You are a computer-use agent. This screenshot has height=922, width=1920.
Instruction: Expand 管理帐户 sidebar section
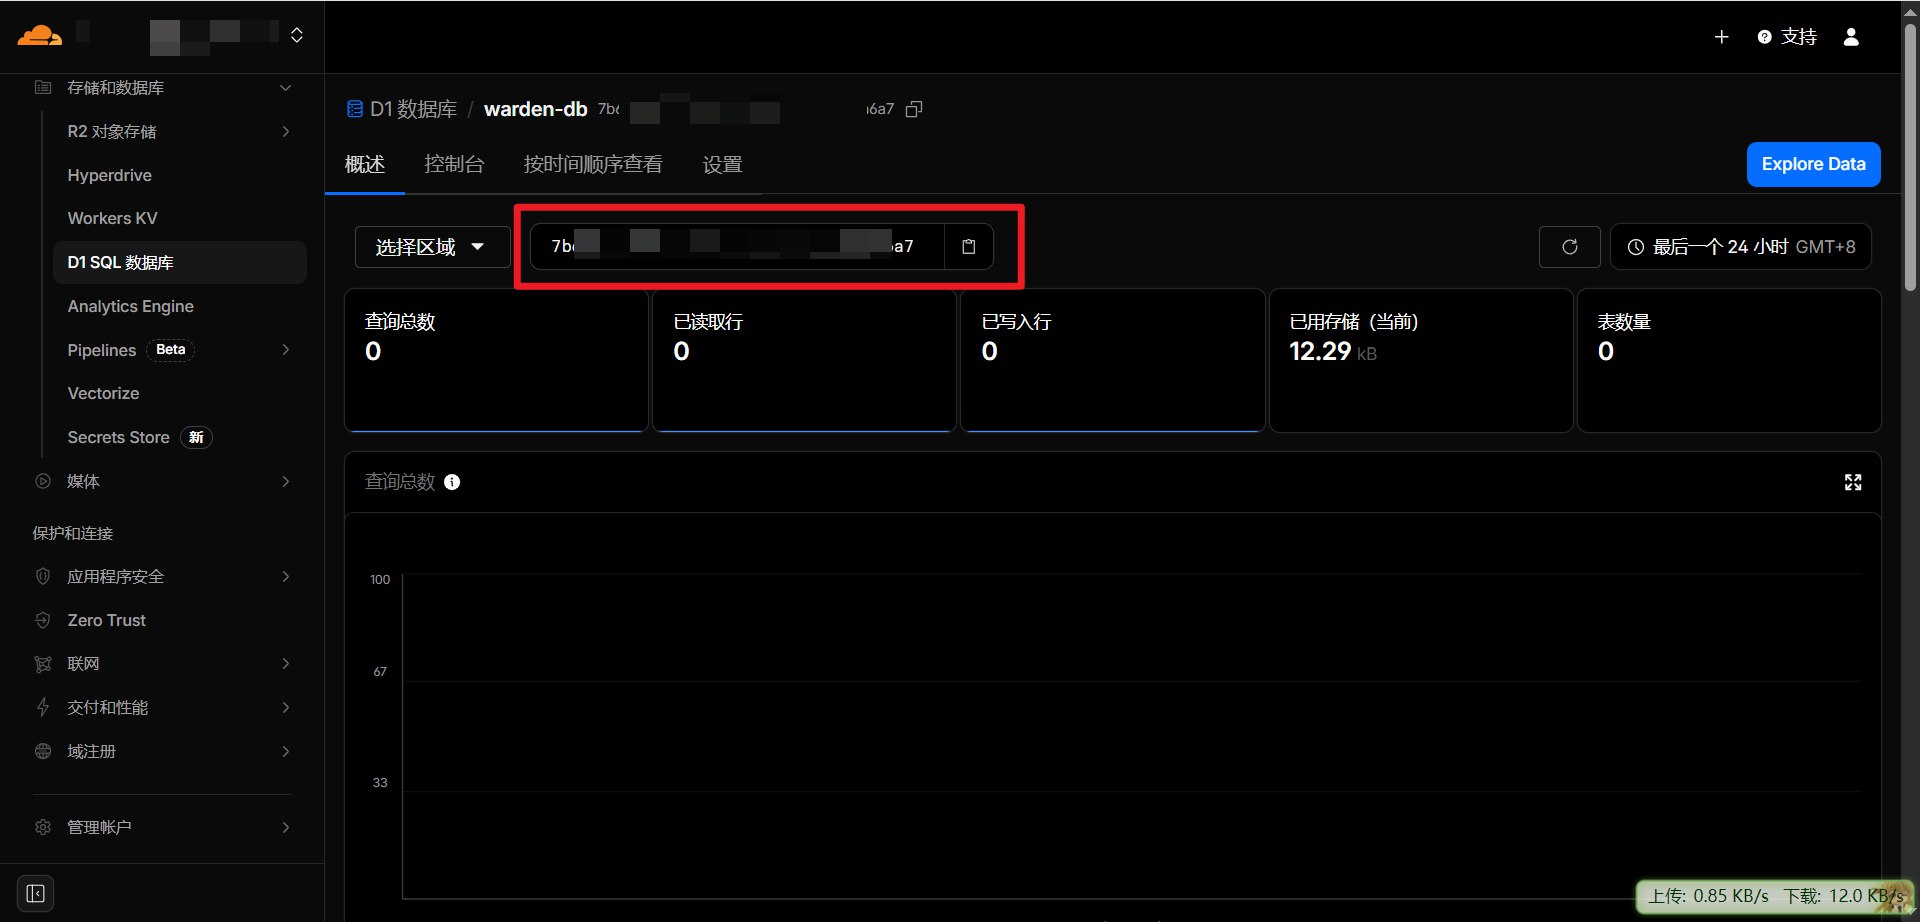click(x=286, y=828)
